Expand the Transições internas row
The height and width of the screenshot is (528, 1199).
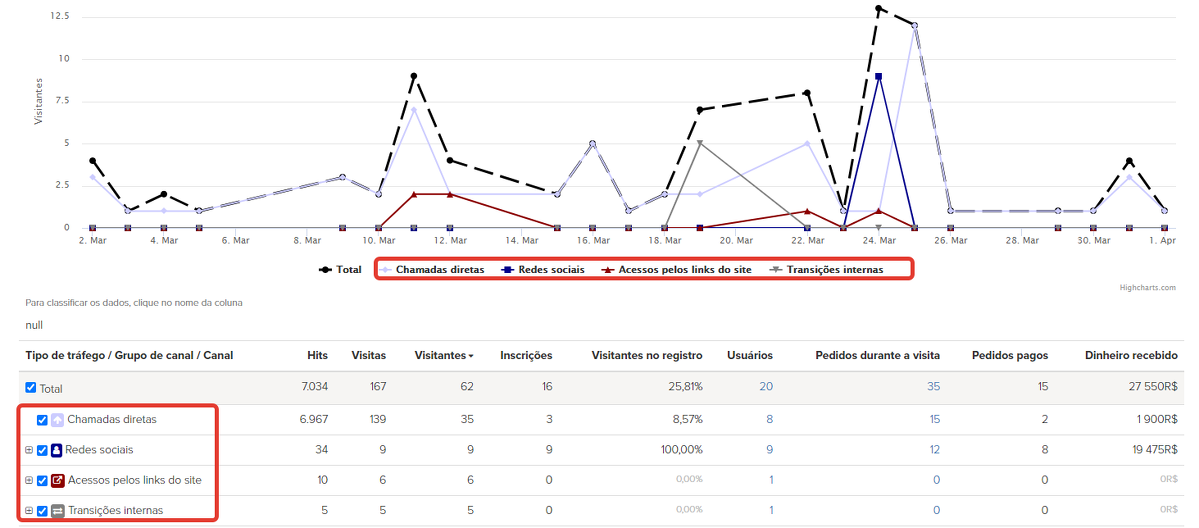29,511
